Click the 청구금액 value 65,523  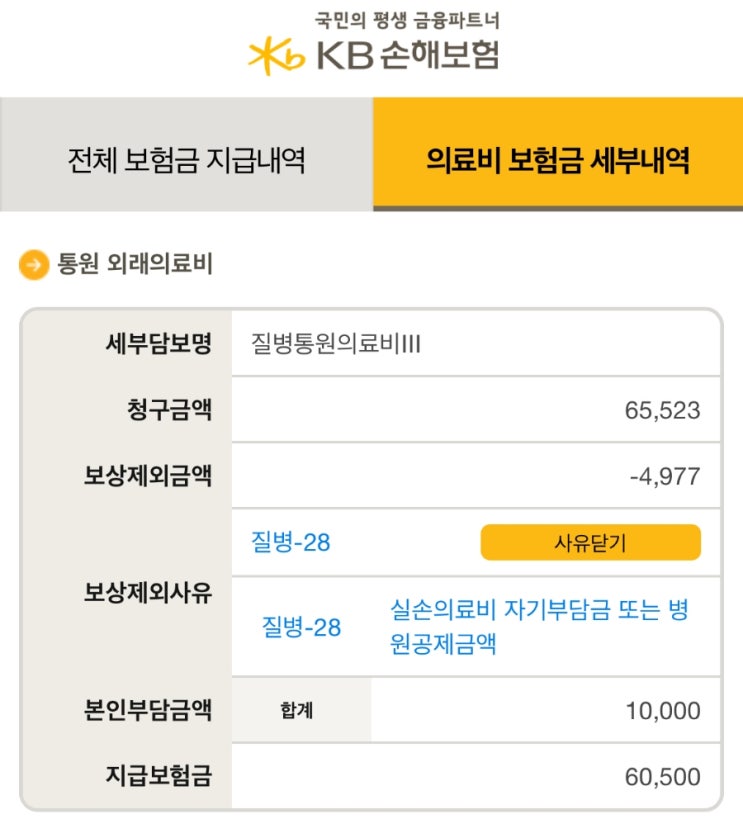(663, 411)
